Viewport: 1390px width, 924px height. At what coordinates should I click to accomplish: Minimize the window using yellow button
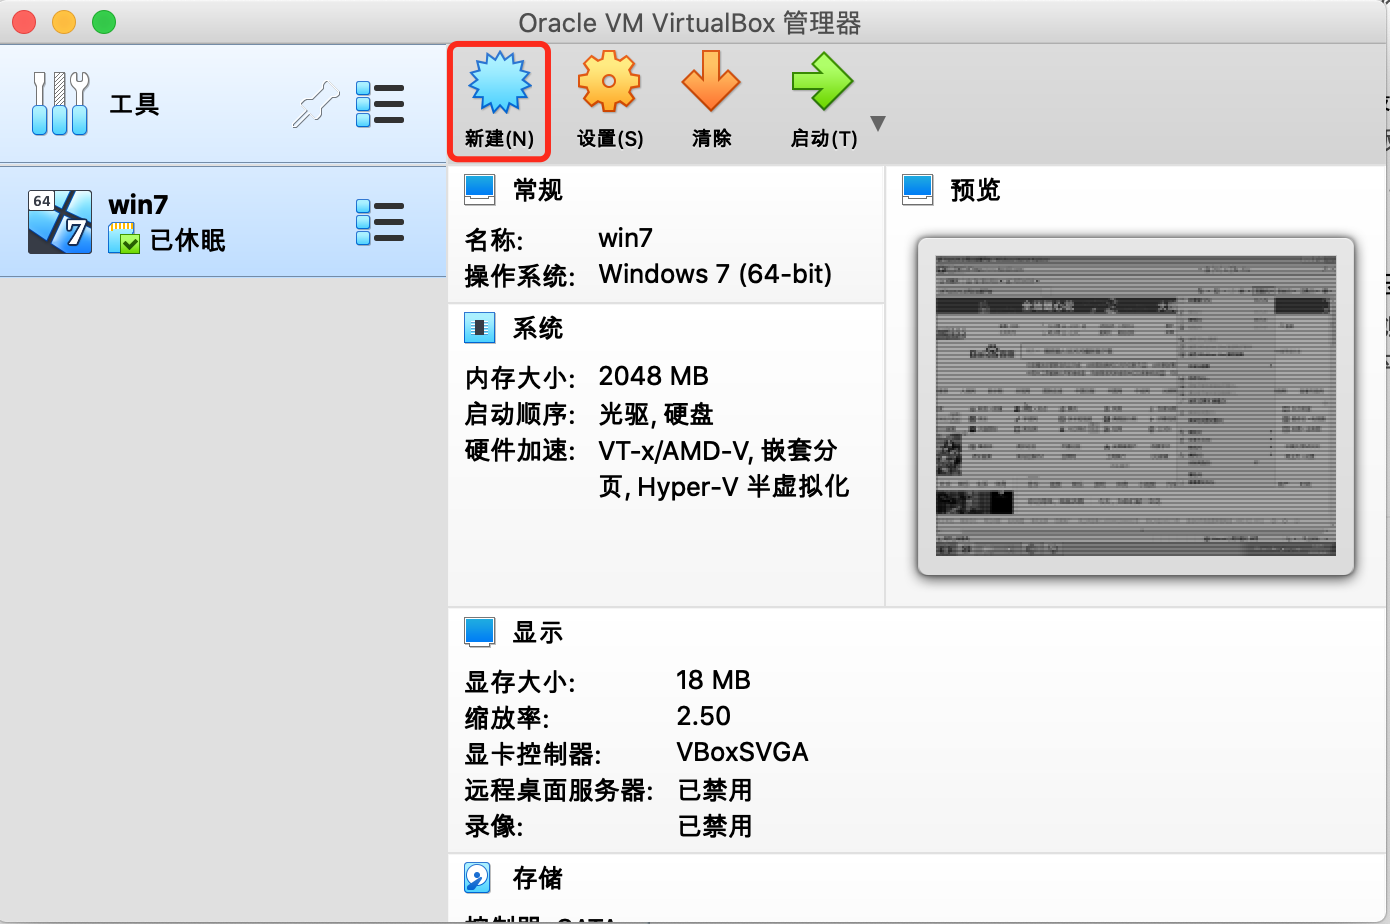click(64, 21)
